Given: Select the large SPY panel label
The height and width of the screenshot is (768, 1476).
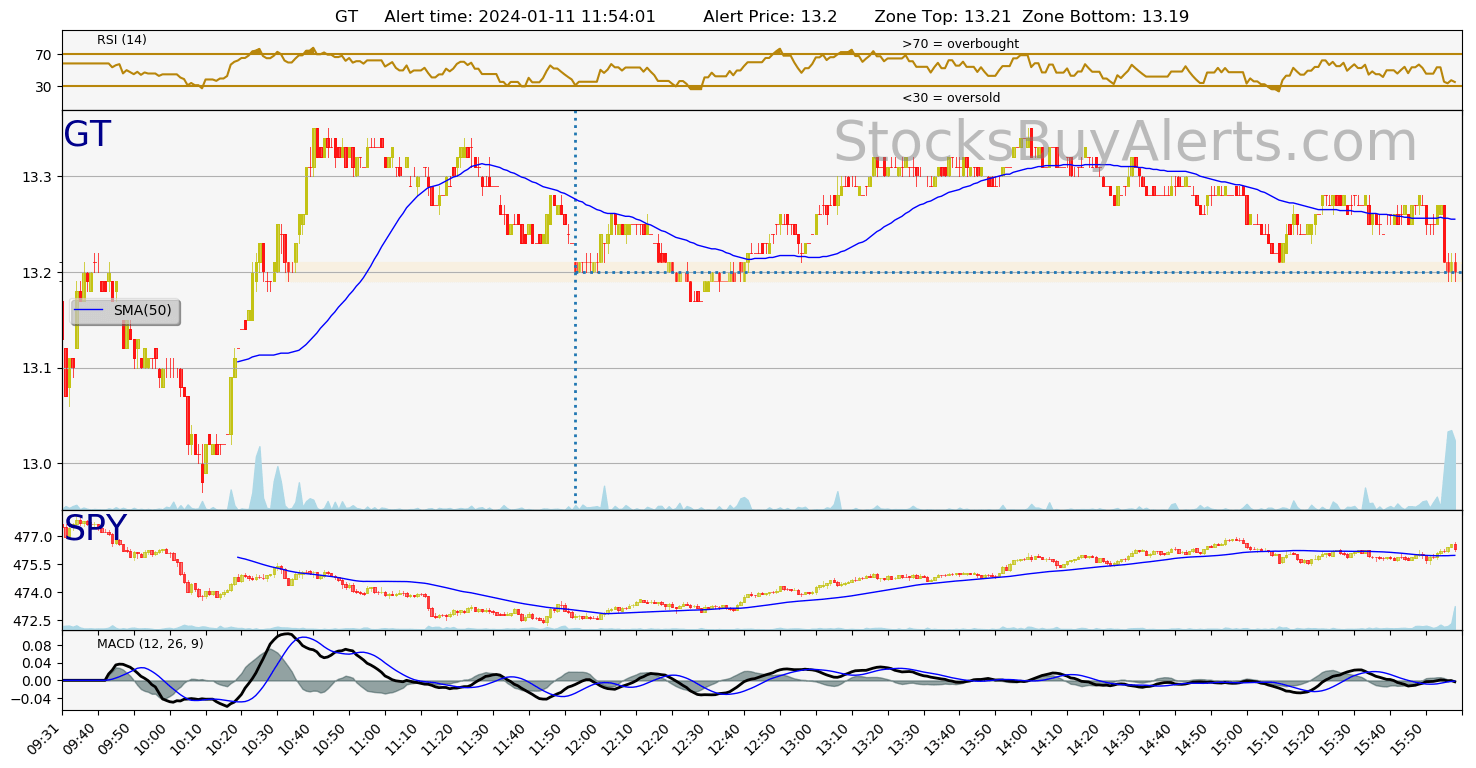Looking at the screenshot, I should pyautogui.click(x=95, y=528).
